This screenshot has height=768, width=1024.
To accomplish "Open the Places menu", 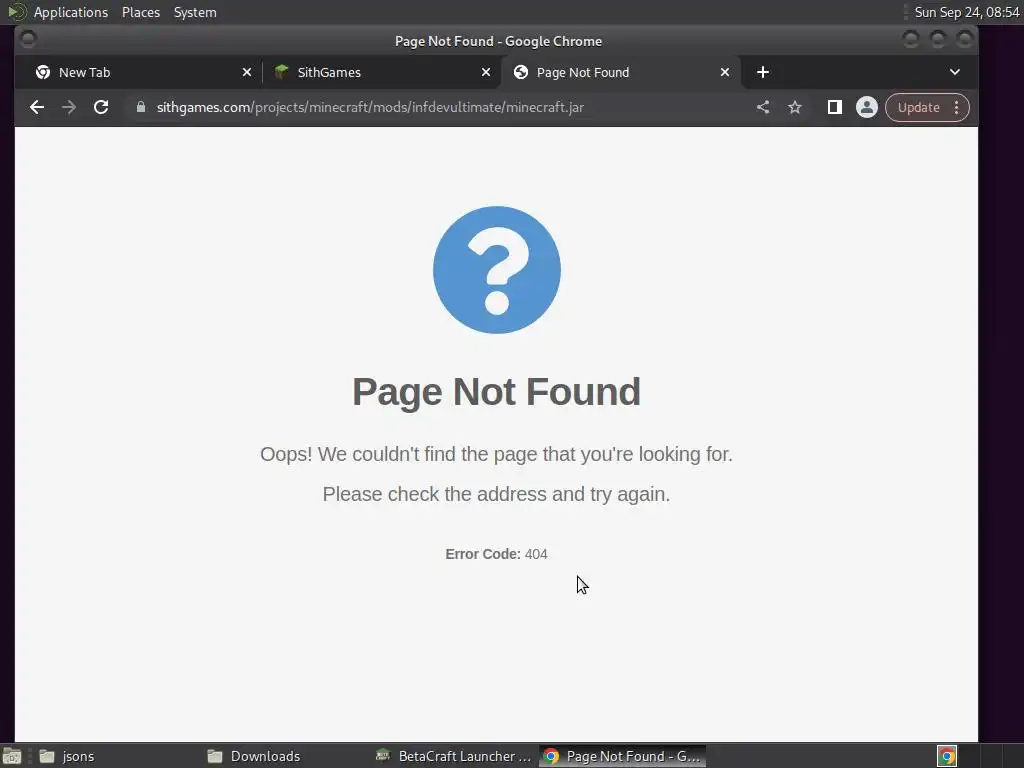I will 140,12.
